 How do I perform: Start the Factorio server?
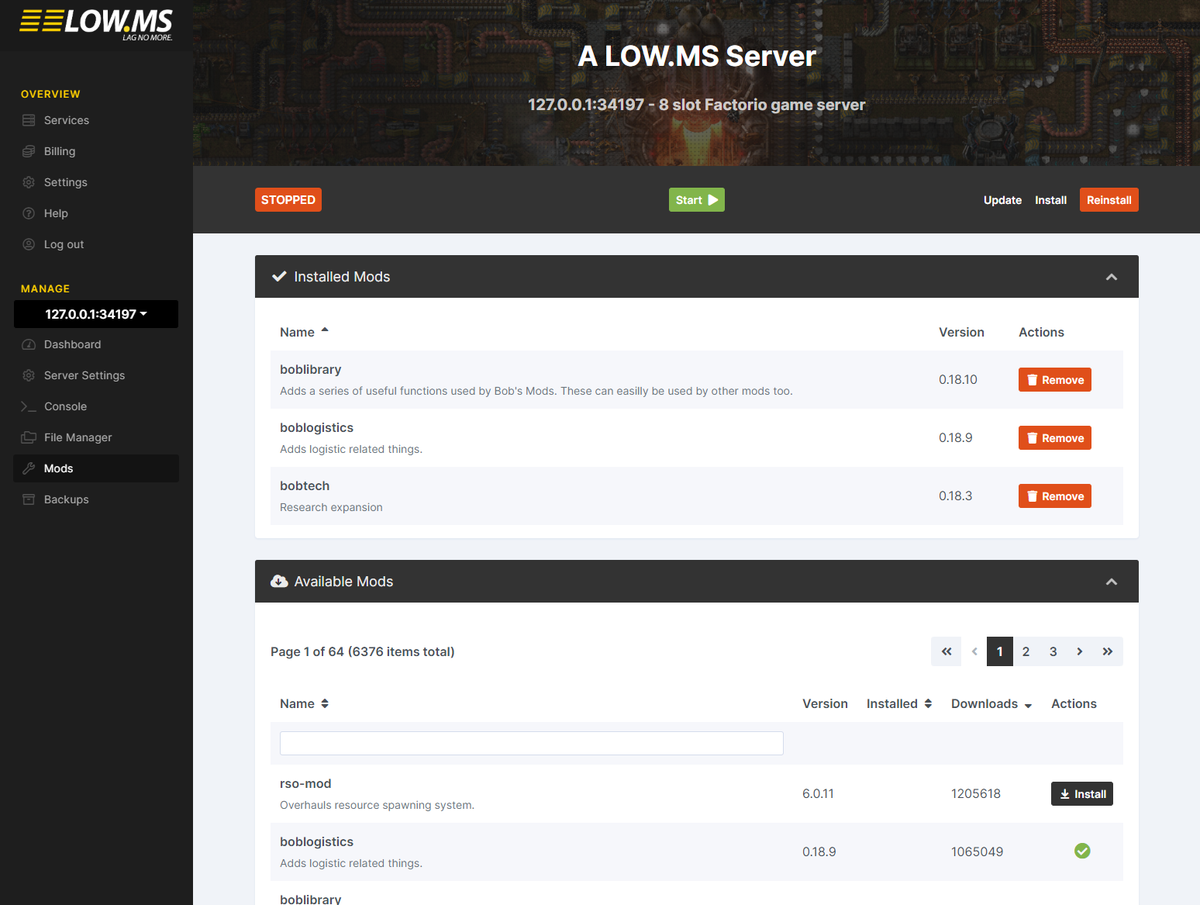[x=696, y=199]
